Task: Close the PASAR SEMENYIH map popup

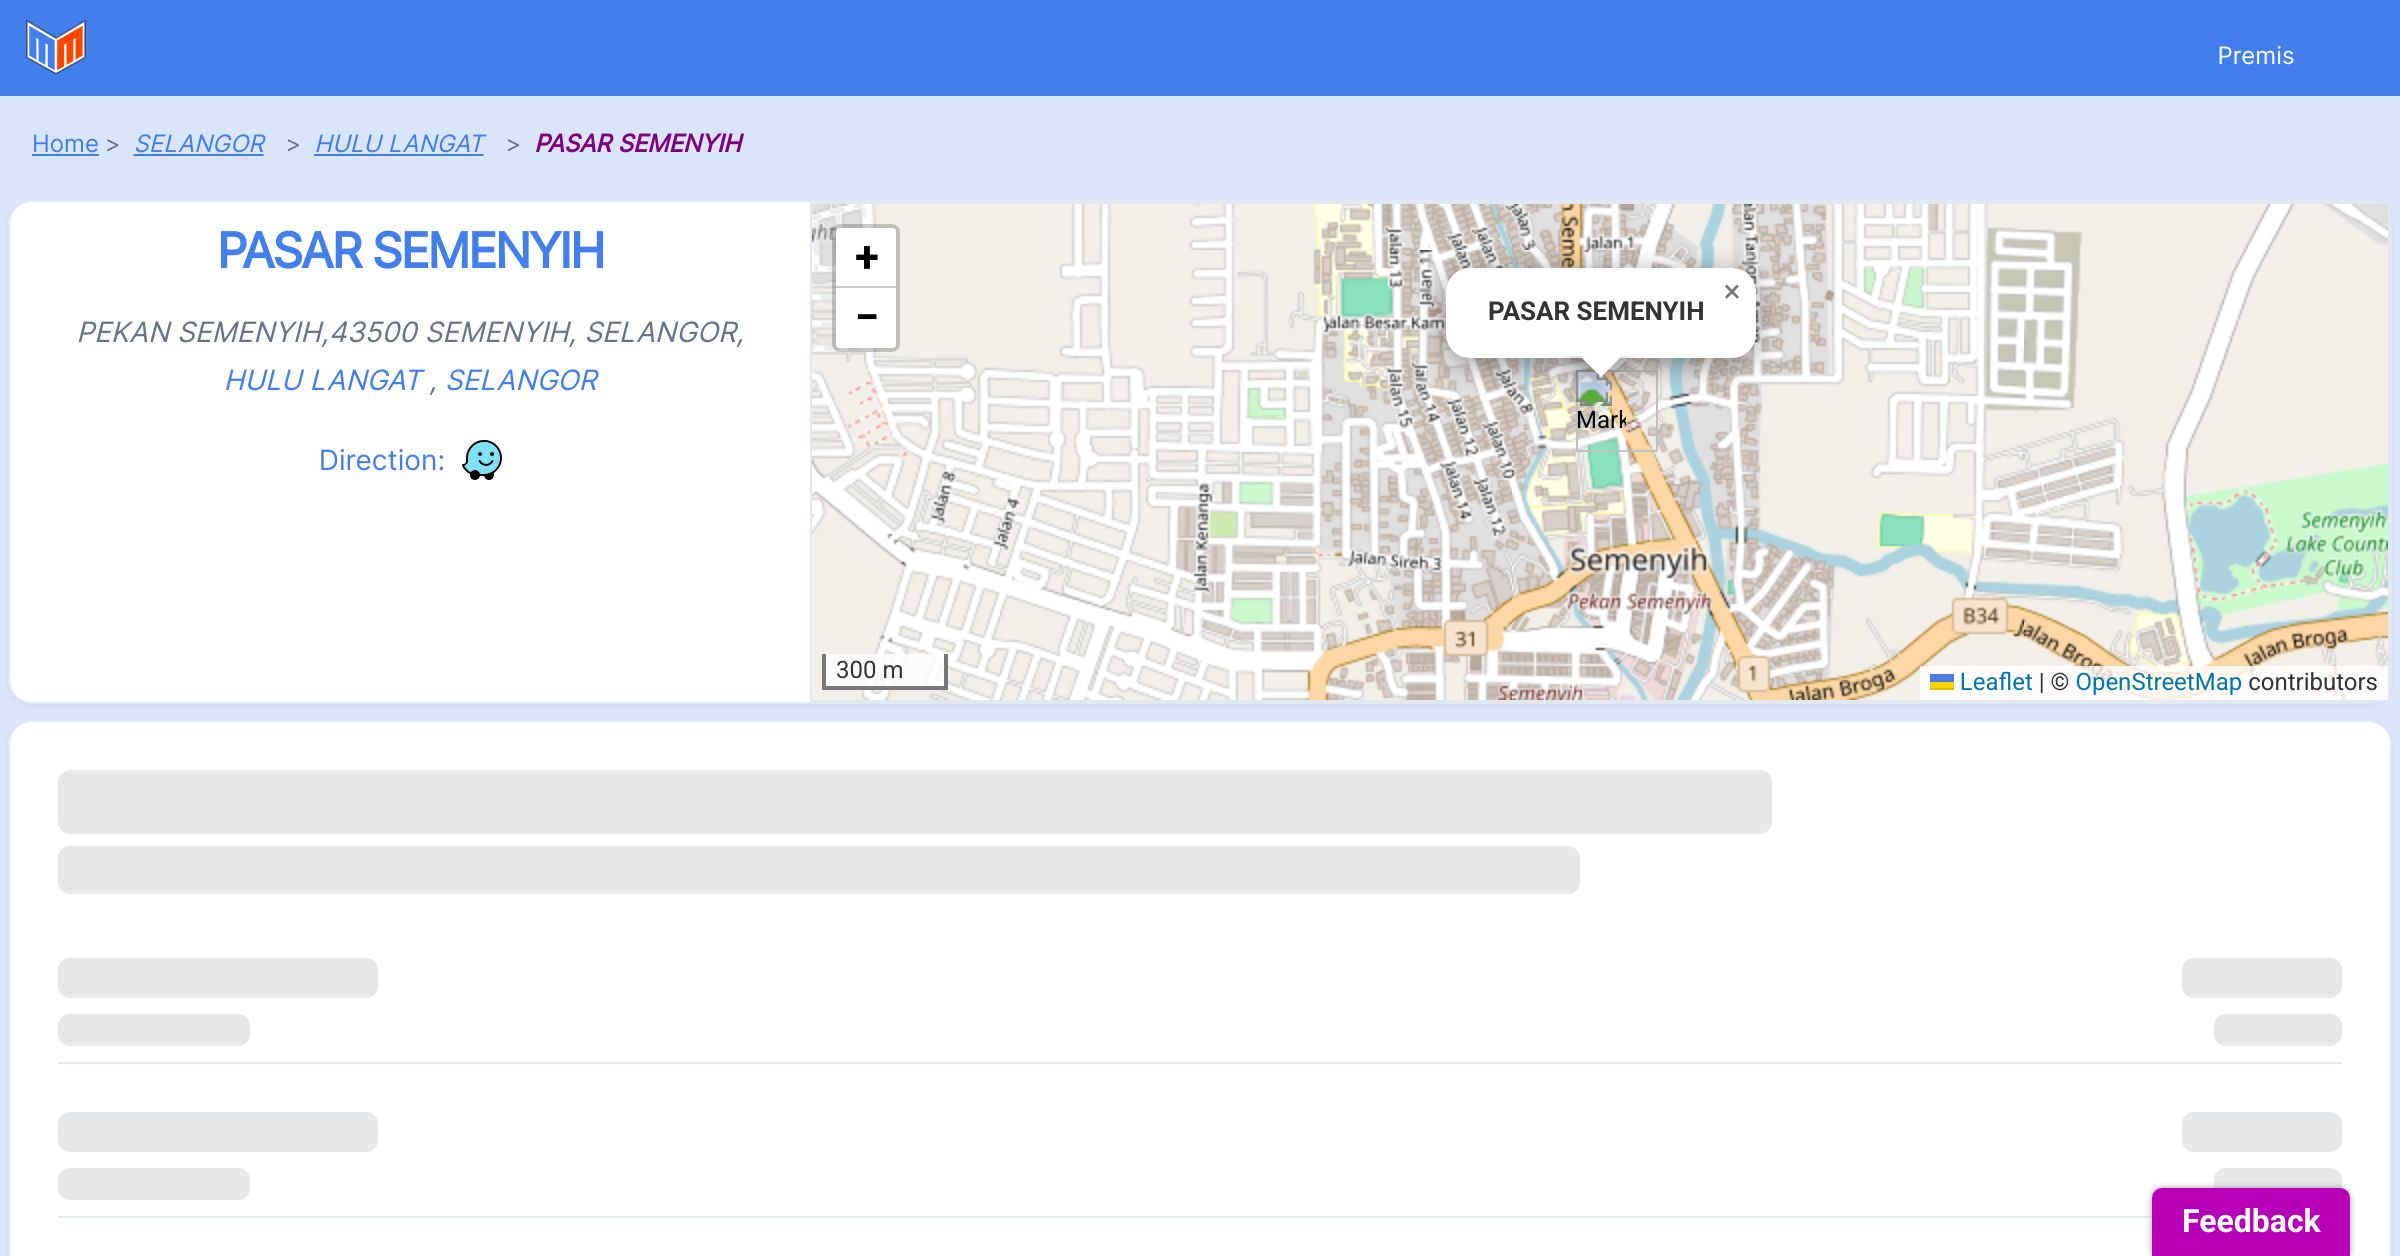Action: point(1732,292)
